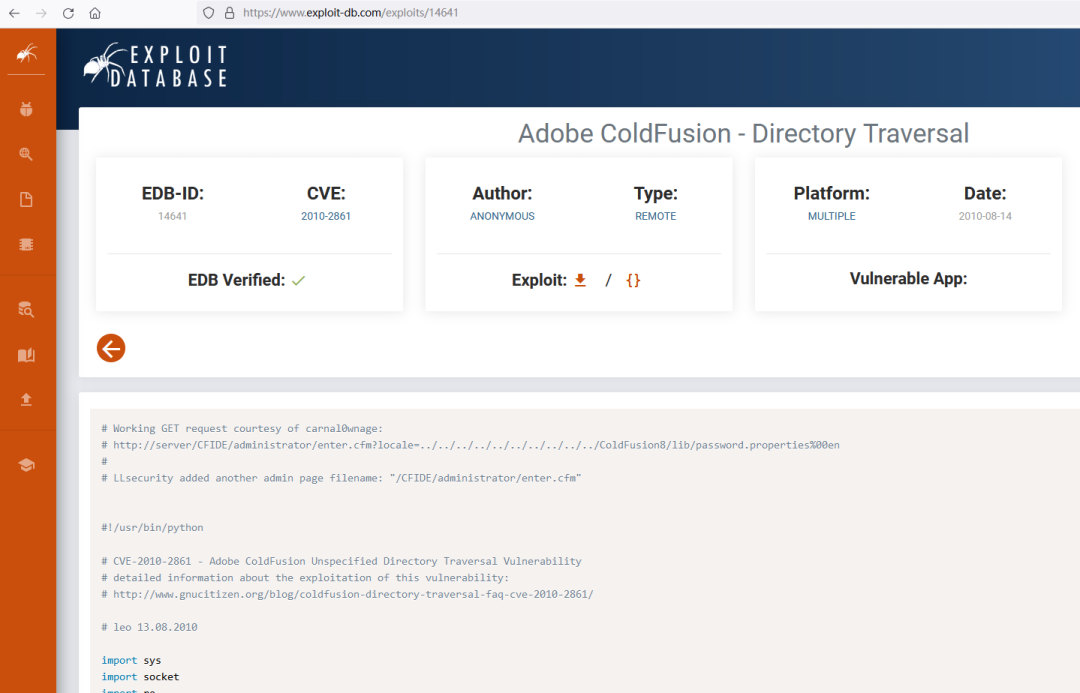View raw exploit via curly braces icon

[633, 280]
